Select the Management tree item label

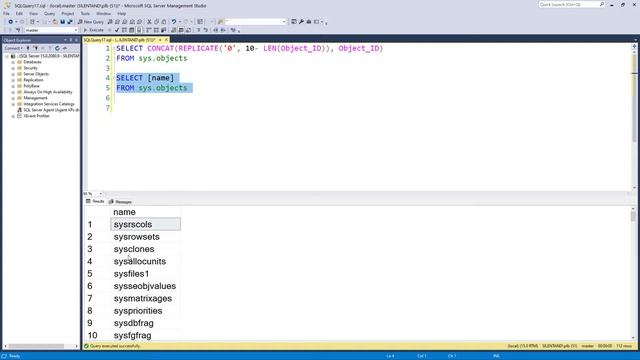tap(35, 98)
